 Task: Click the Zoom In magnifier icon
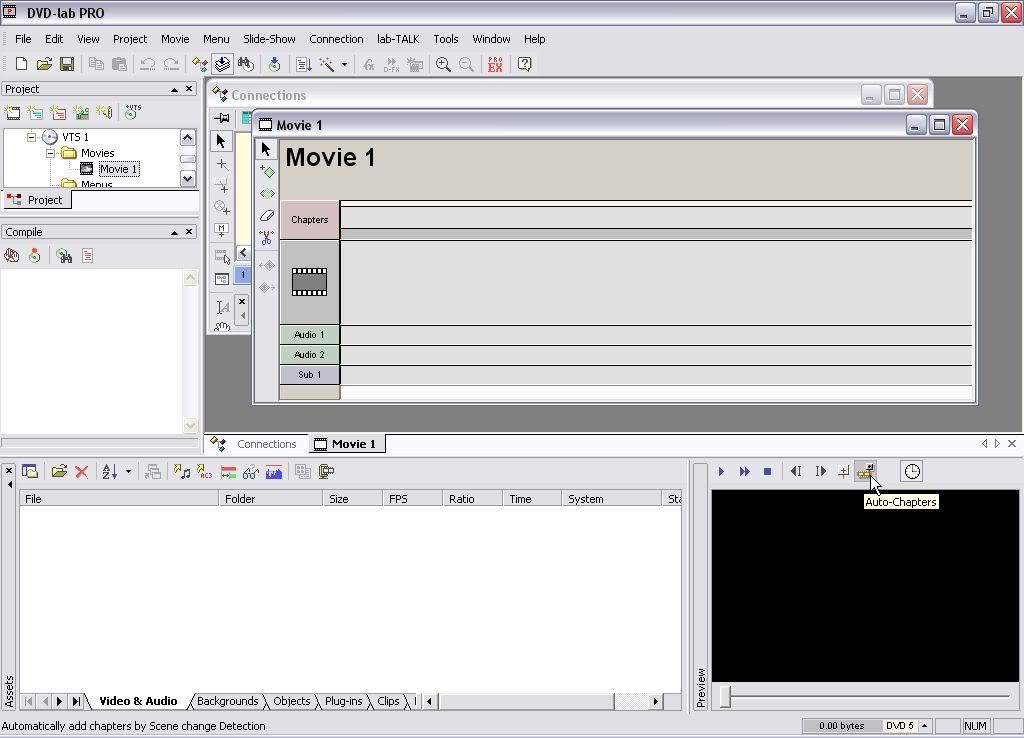point(443,65)
